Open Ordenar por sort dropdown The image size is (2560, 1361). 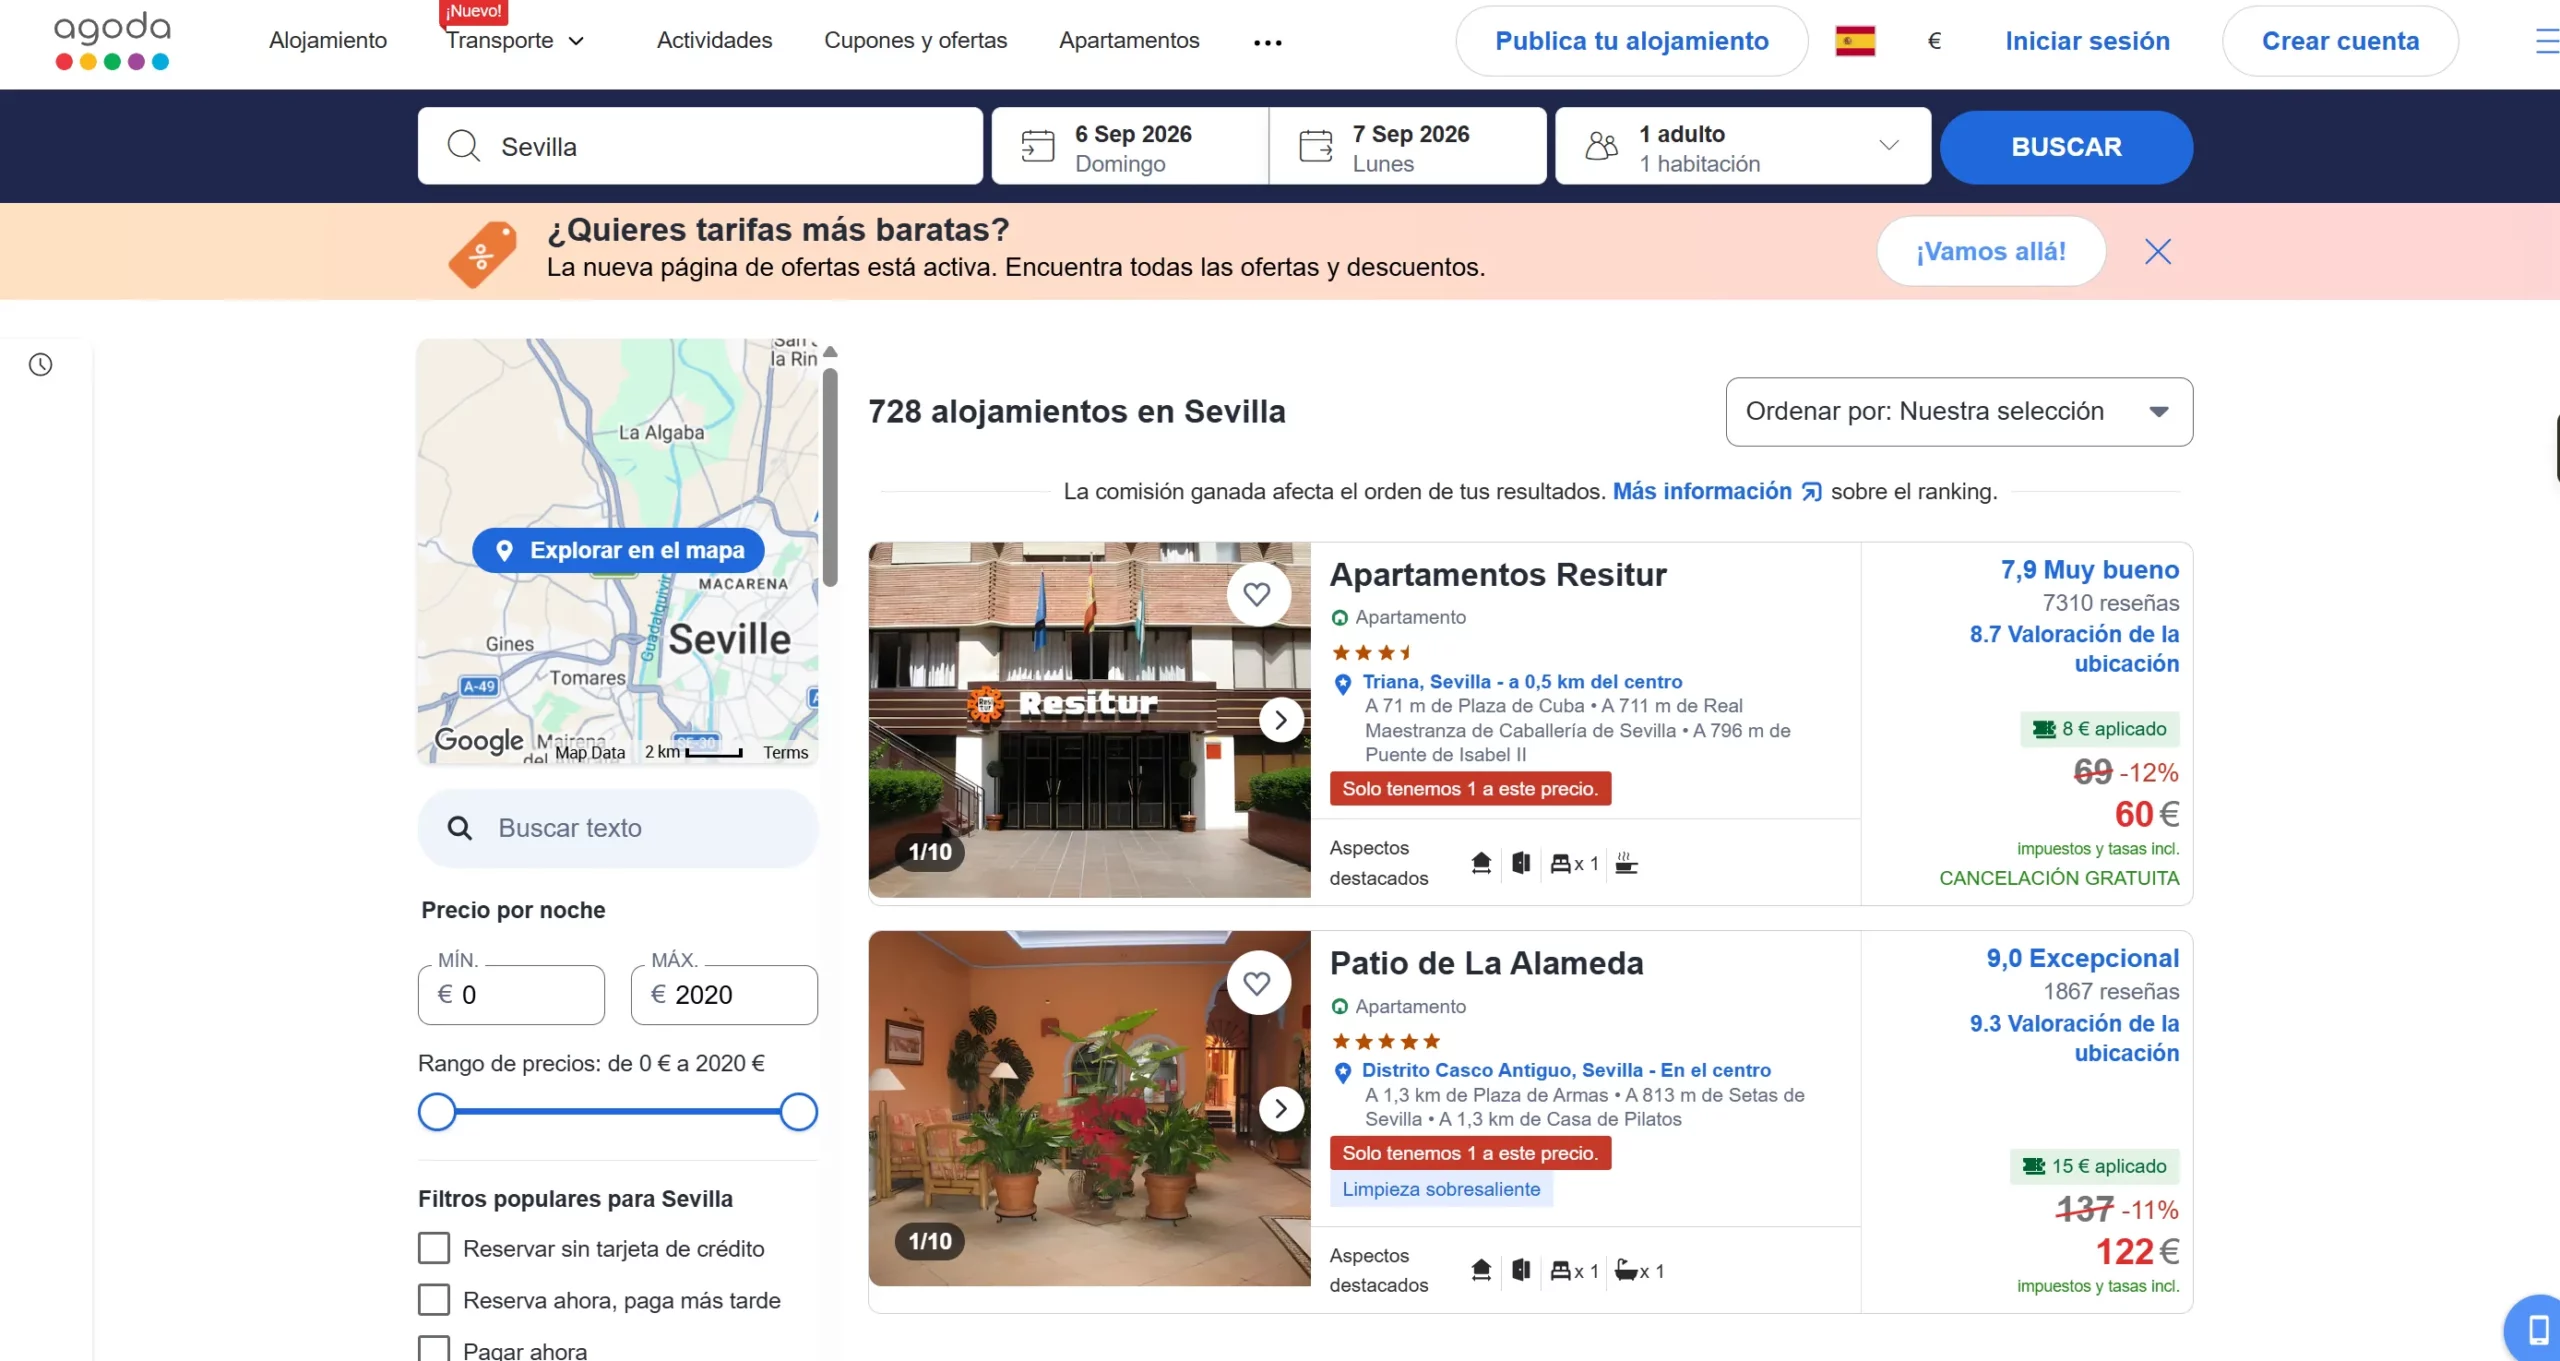point(1959,412)
